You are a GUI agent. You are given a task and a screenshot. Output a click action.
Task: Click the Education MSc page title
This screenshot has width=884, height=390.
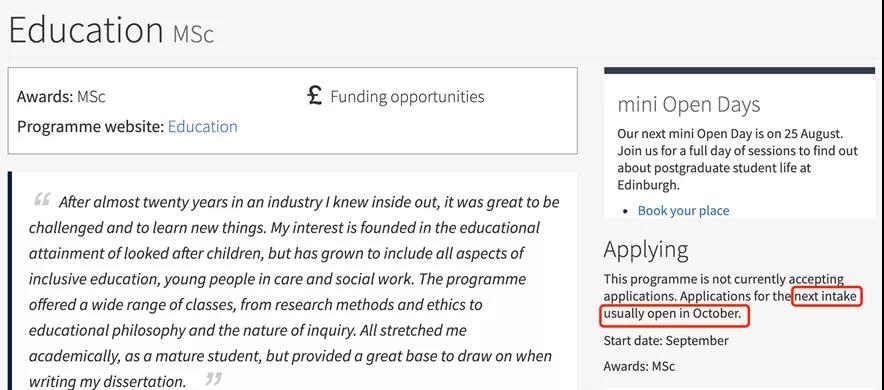(112, 30)
